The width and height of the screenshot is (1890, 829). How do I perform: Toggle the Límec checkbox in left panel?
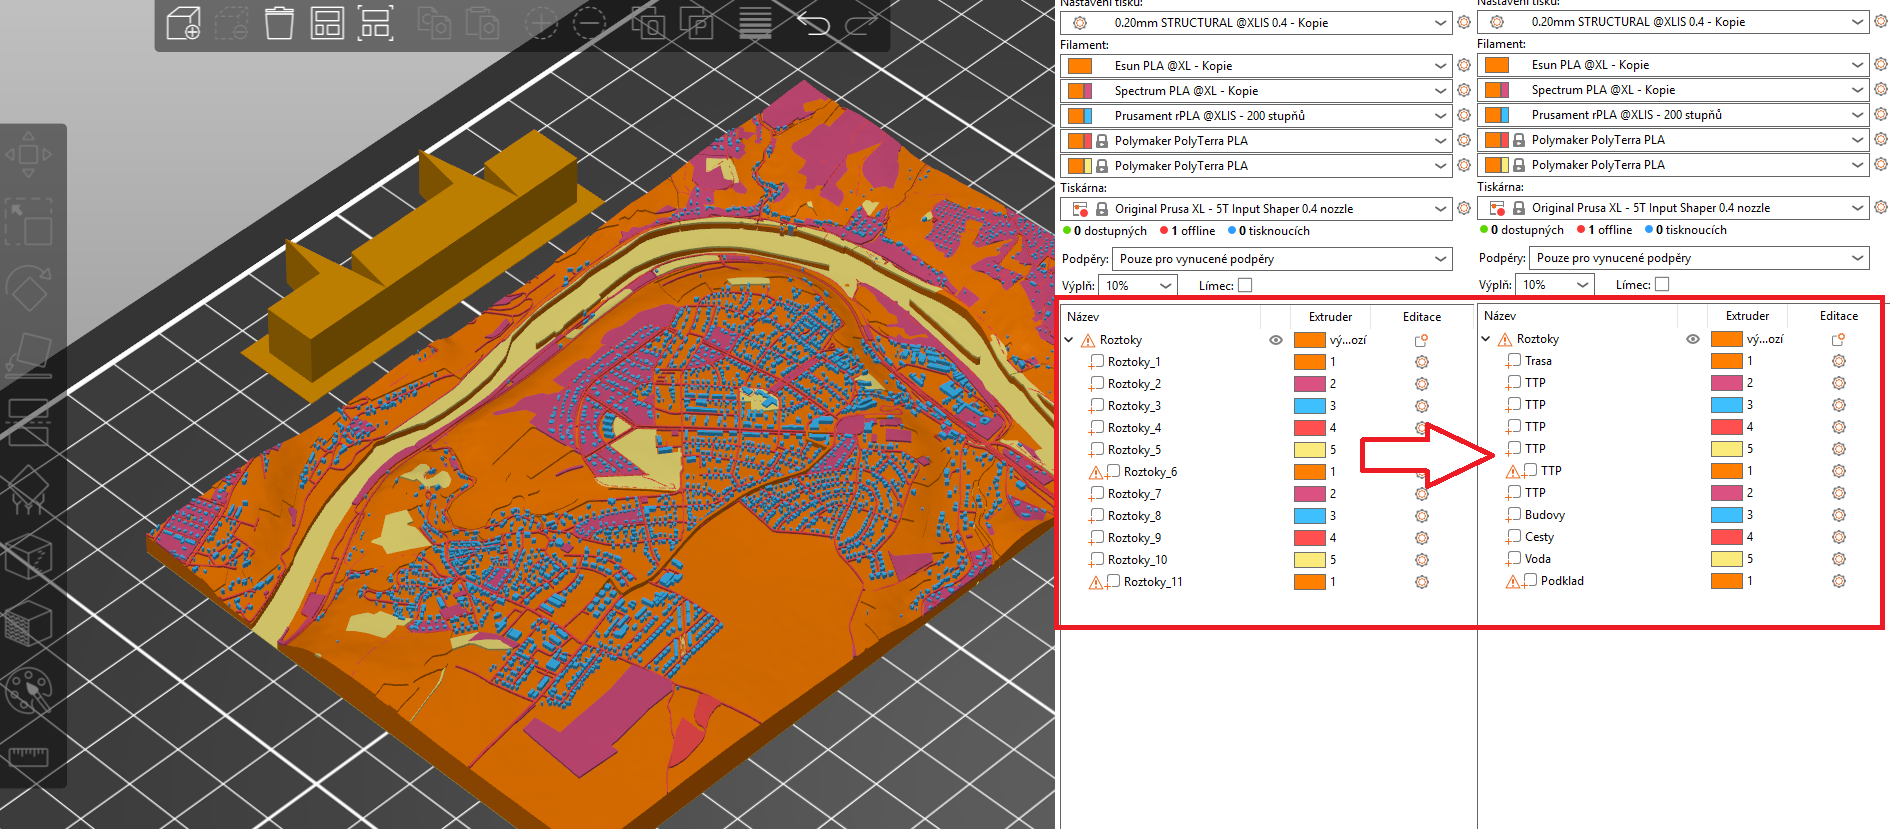click(x=1245, y=285)
